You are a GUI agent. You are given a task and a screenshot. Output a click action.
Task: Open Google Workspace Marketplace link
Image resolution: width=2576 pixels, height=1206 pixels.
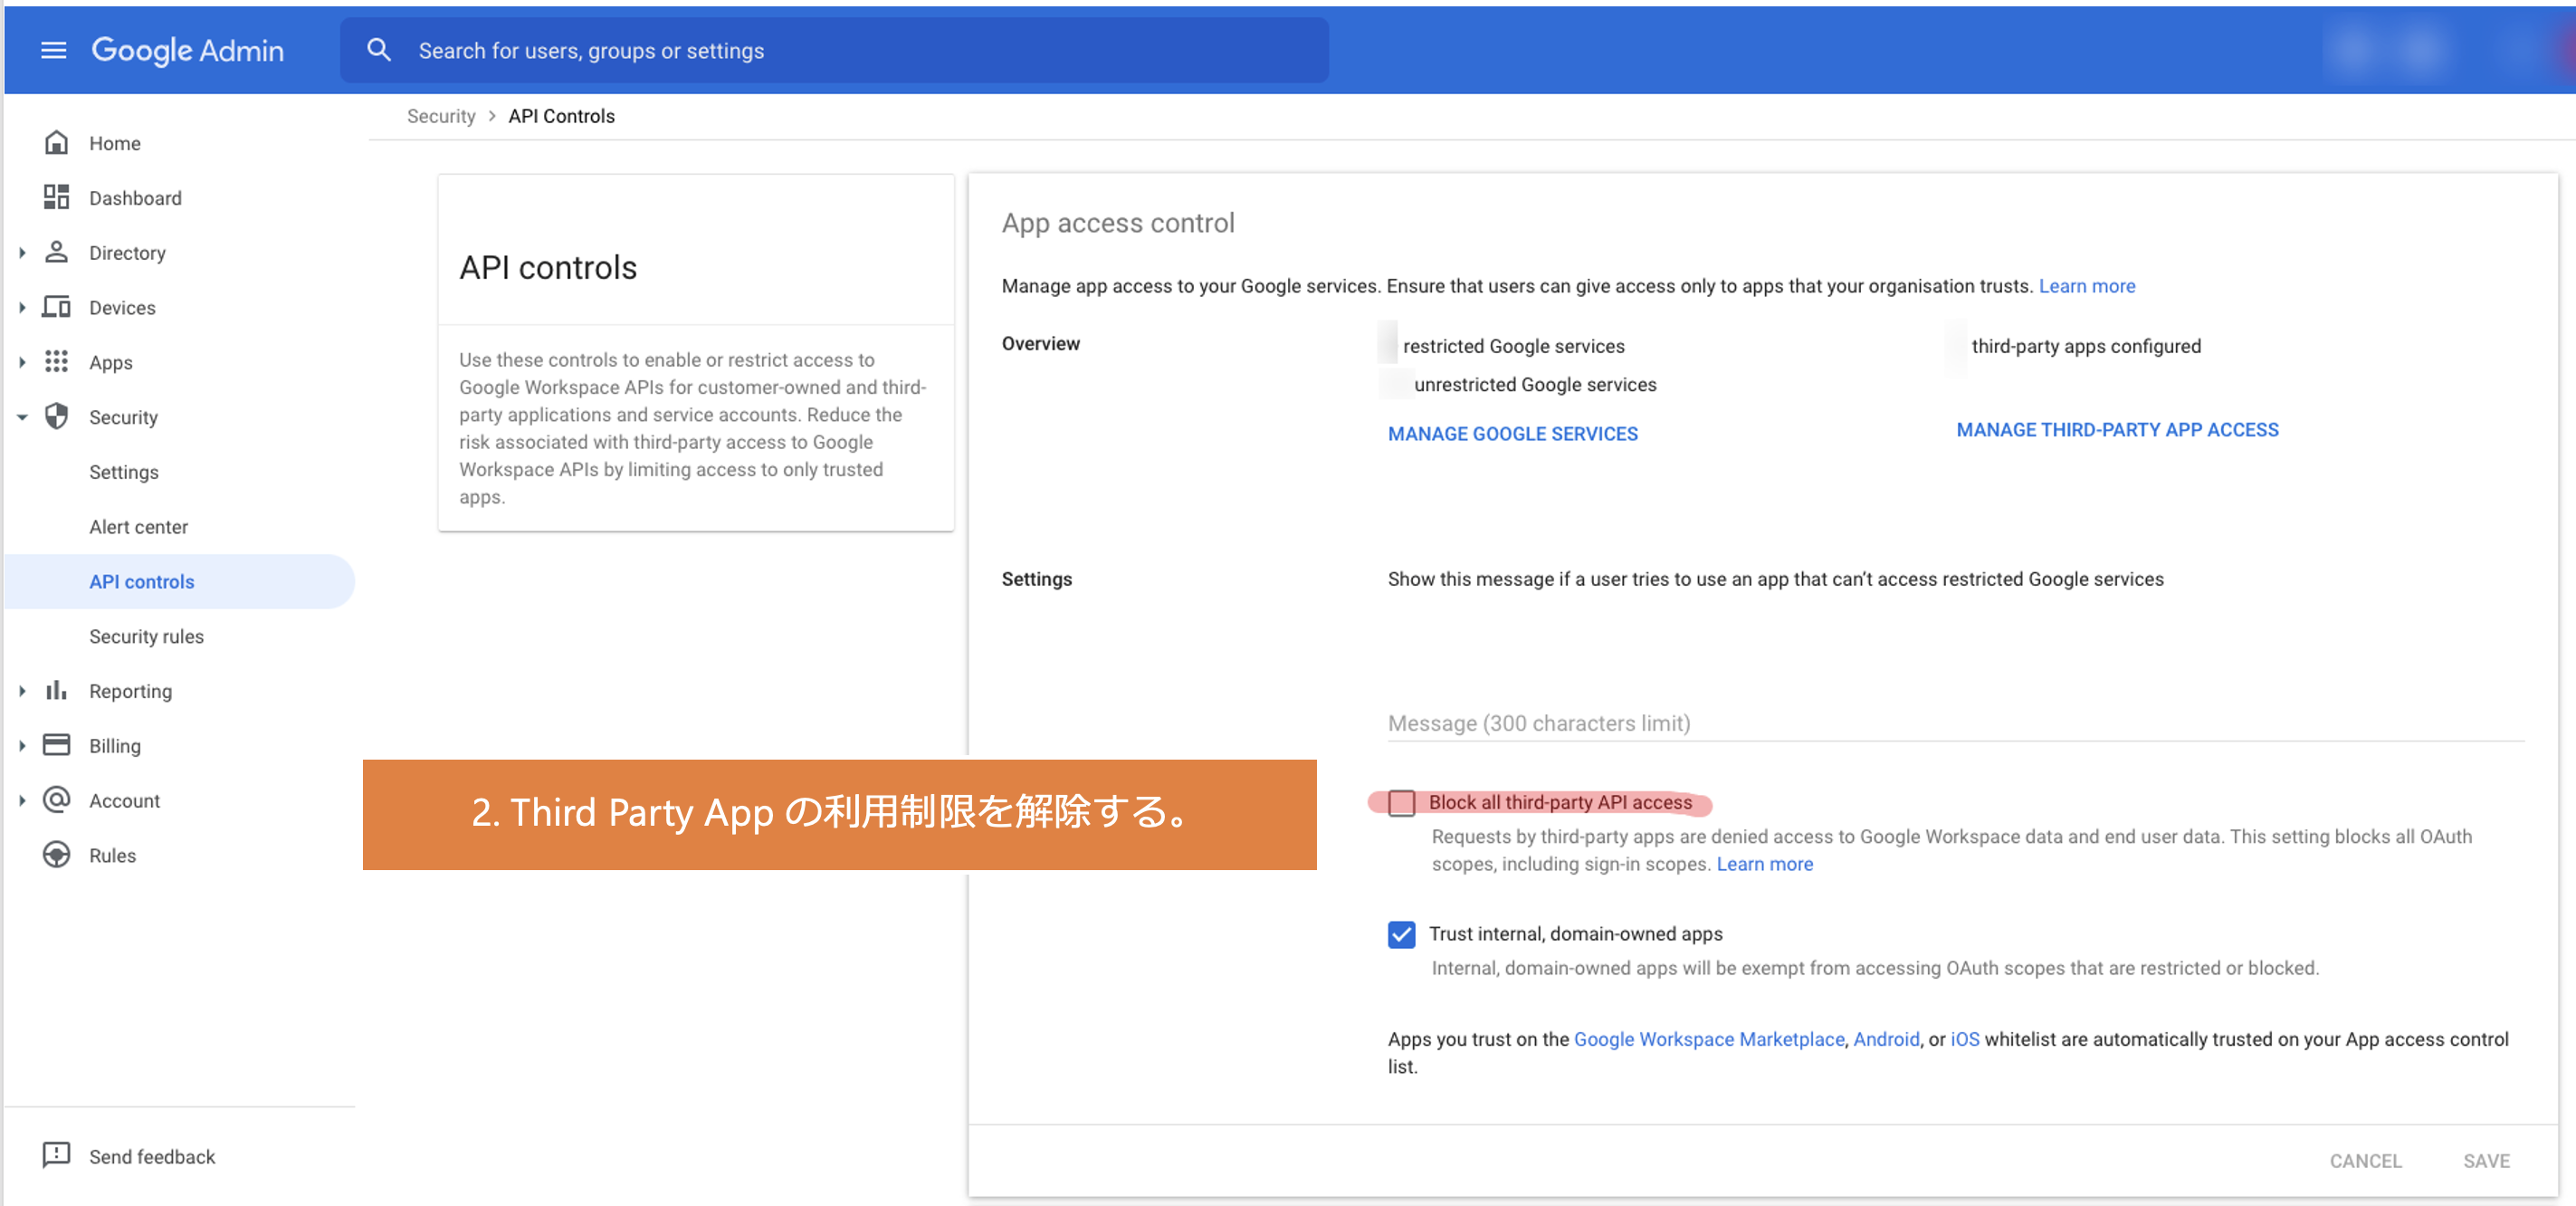pos(1709,1039)
